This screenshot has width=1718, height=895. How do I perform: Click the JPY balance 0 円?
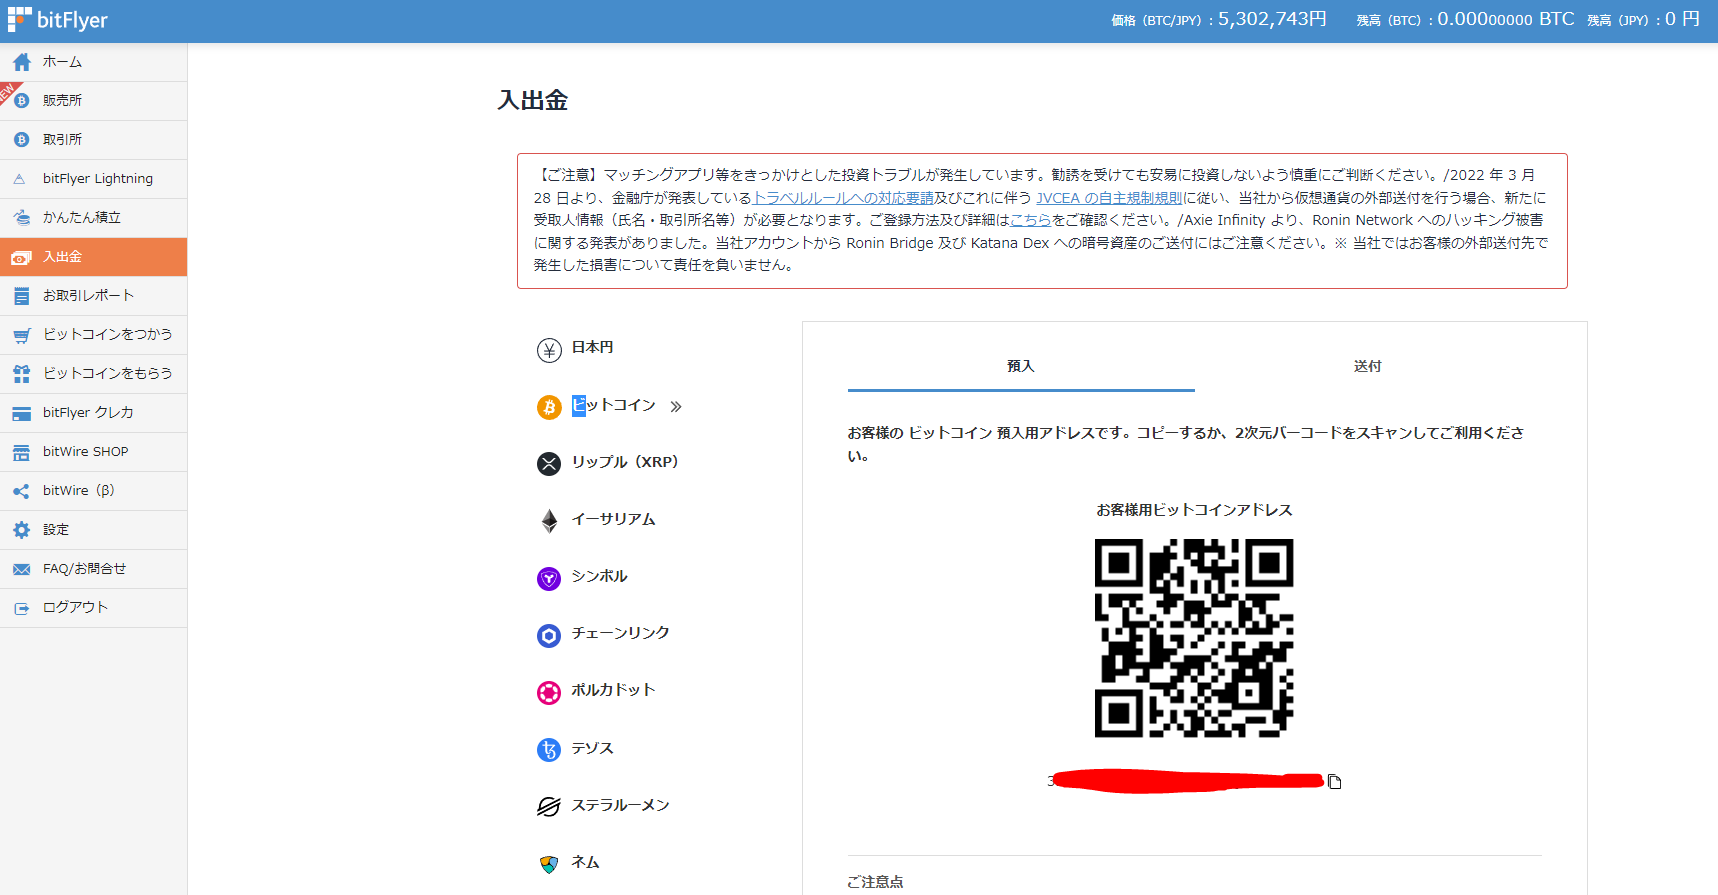point(1682,19)
